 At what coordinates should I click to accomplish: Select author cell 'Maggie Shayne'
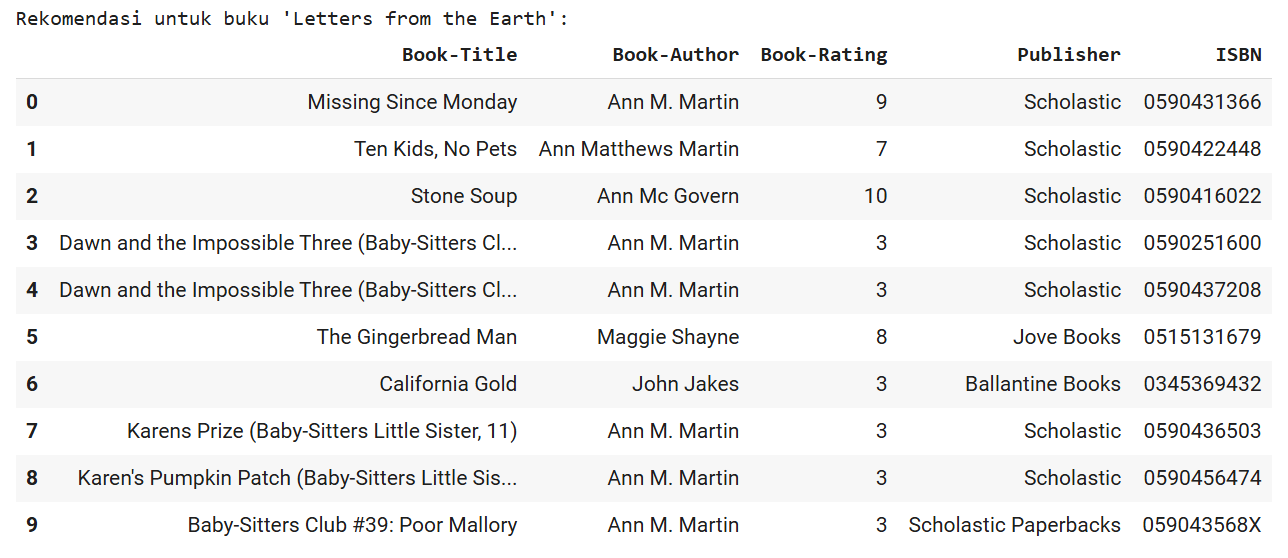coord(668,337)
